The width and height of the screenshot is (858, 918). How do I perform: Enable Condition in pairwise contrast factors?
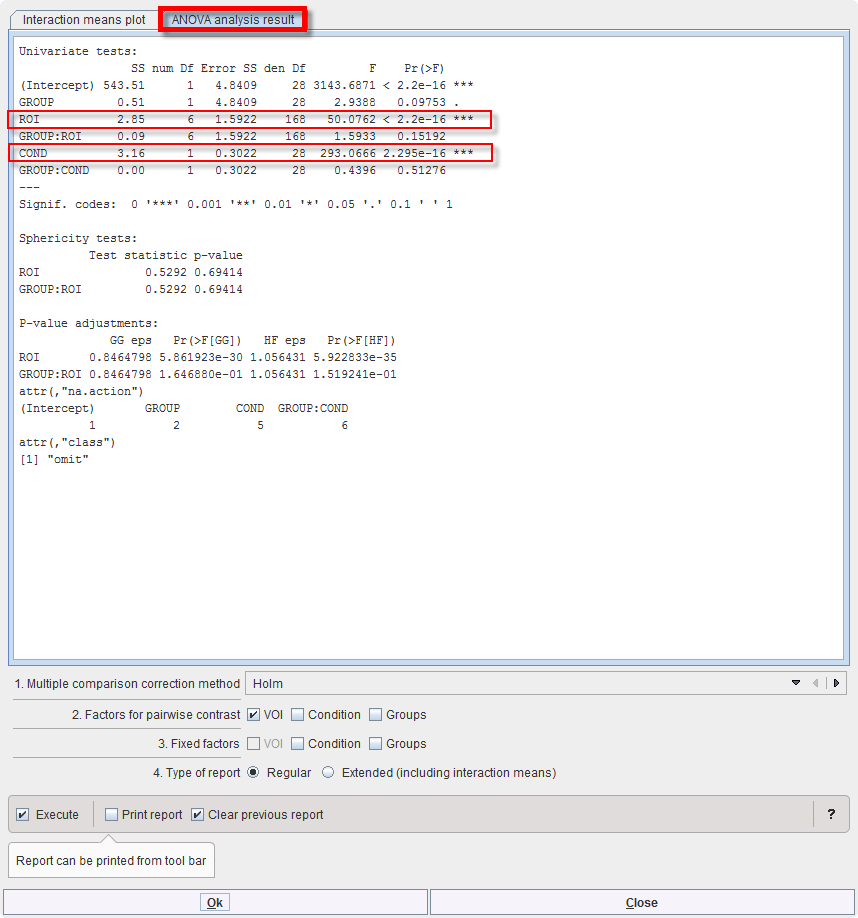coord(298,715)
